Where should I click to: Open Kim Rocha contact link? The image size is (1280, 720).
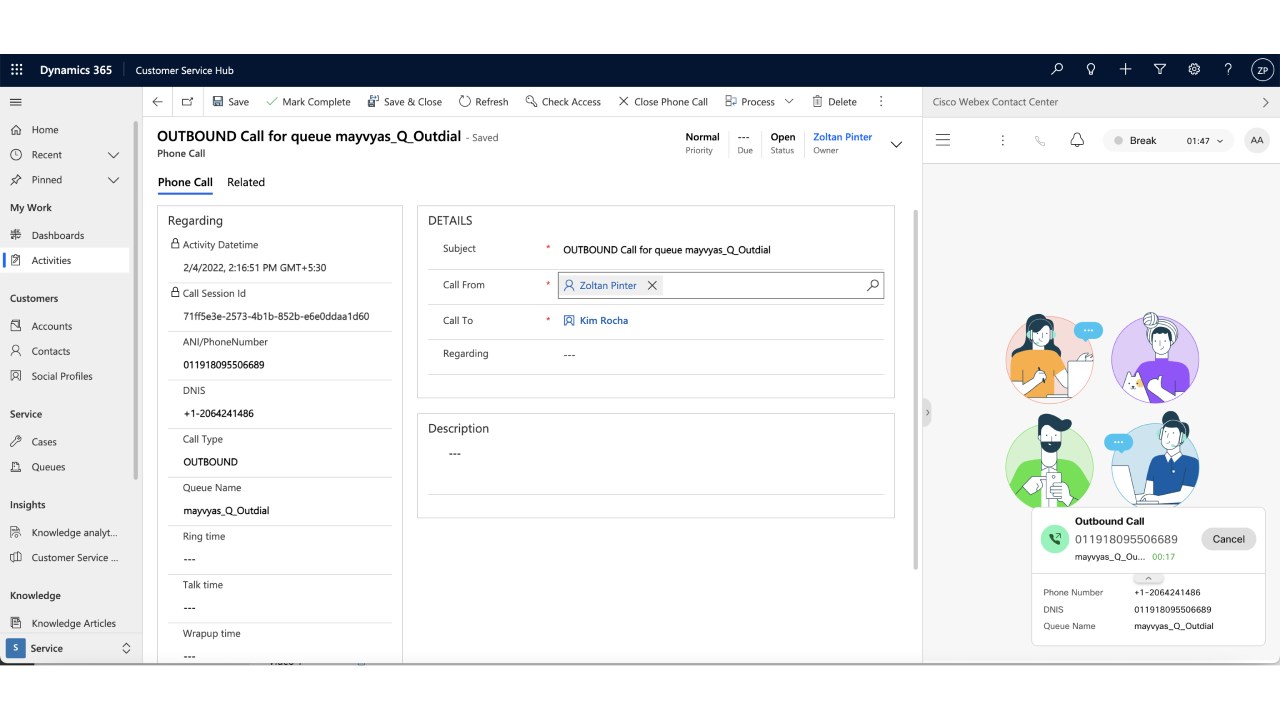pyautogui.click(x=604, y=321)
